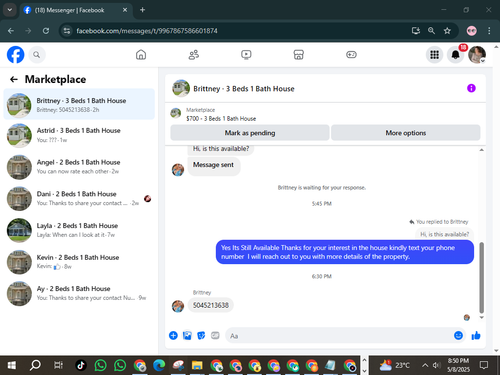Open the browser zoom magnifier icon
This screenshot has width=500, height=375.
click(431, 31)
